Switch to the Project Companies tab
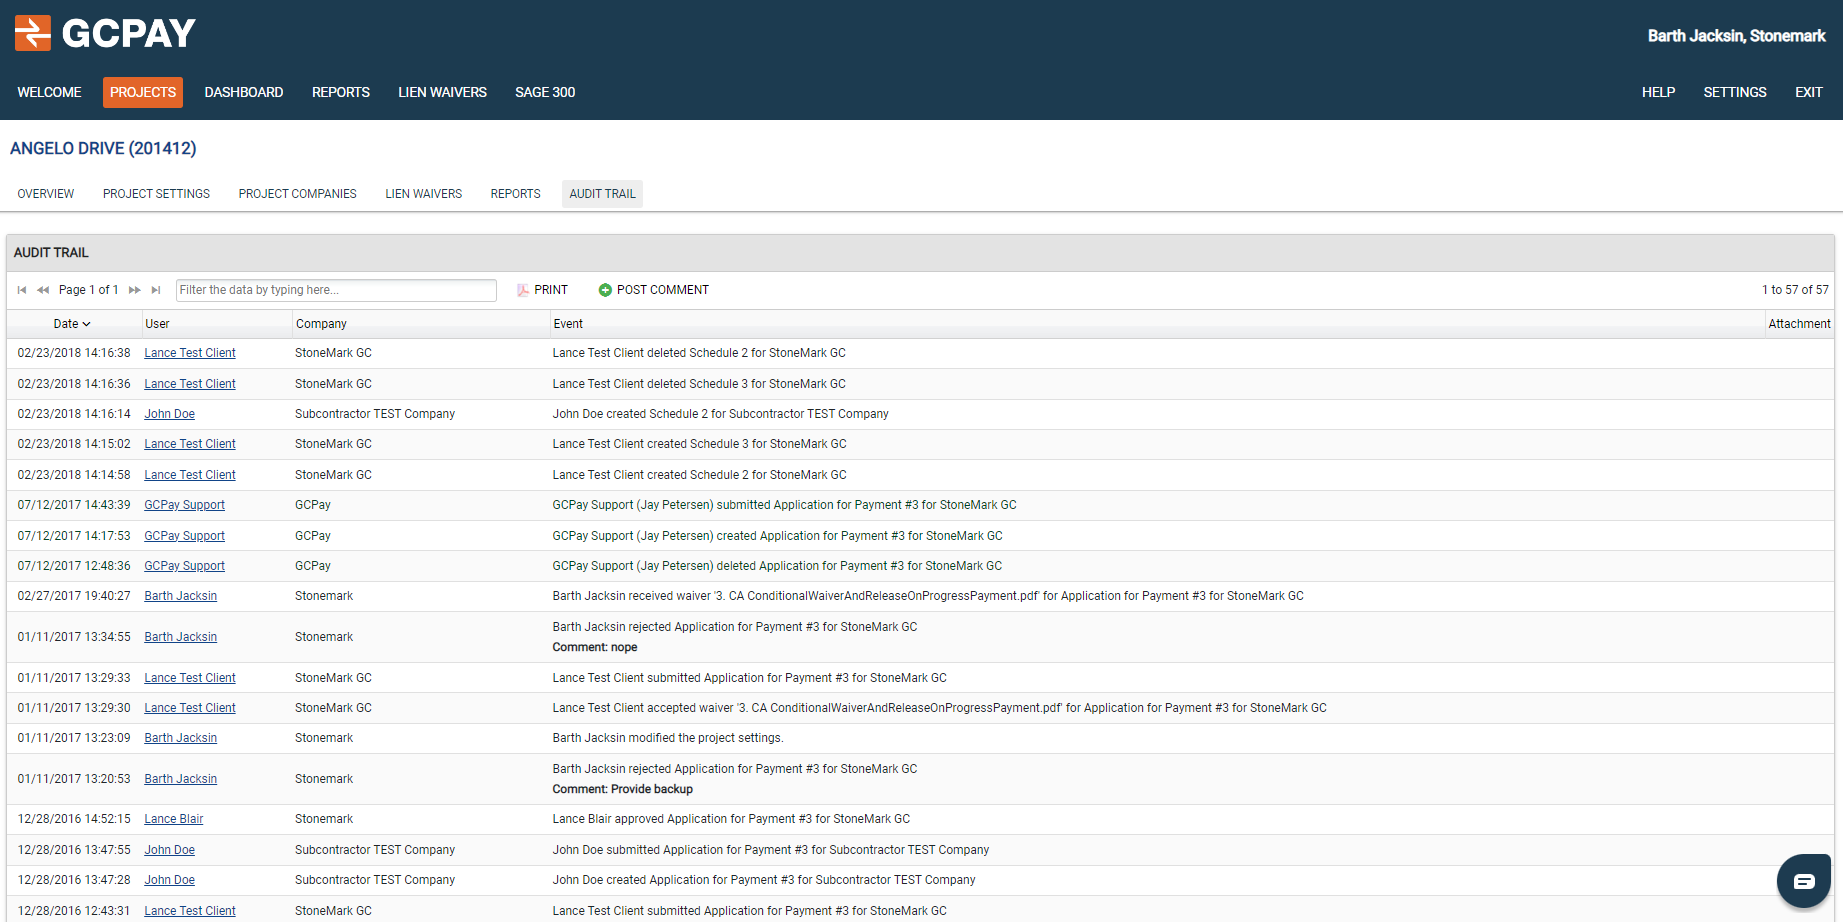Screen dimensions: 1843x922 [x=297, y=194]
